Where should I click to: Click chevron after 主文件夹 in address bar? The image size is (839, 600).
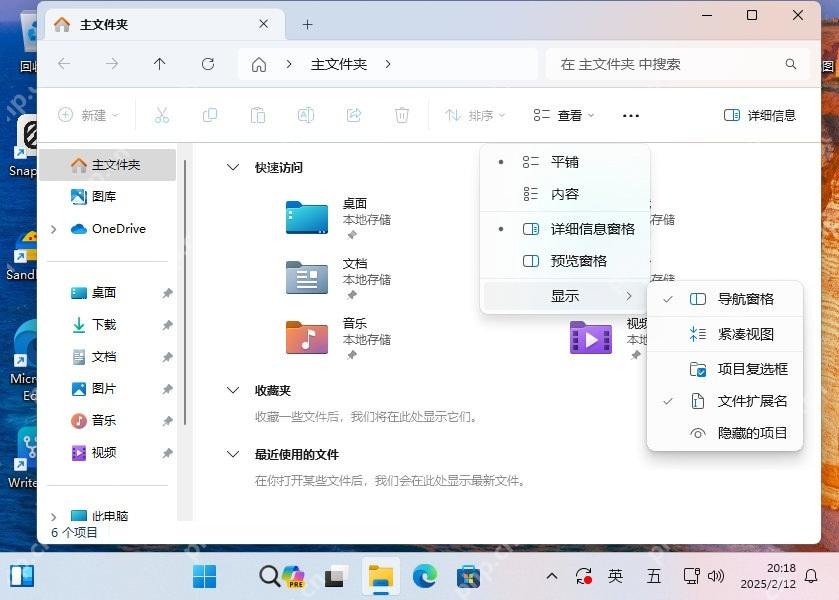[x=388, y=64]
